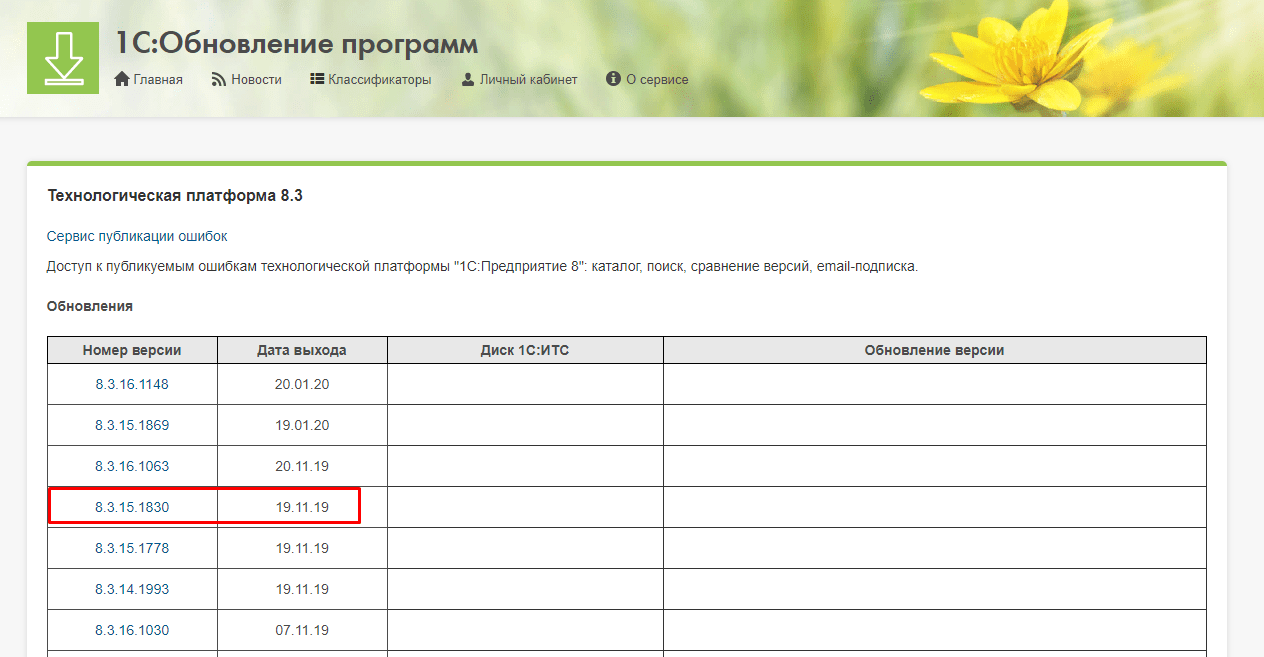
Task: Open the О сервисе page
Action: (x=657, y=79)
